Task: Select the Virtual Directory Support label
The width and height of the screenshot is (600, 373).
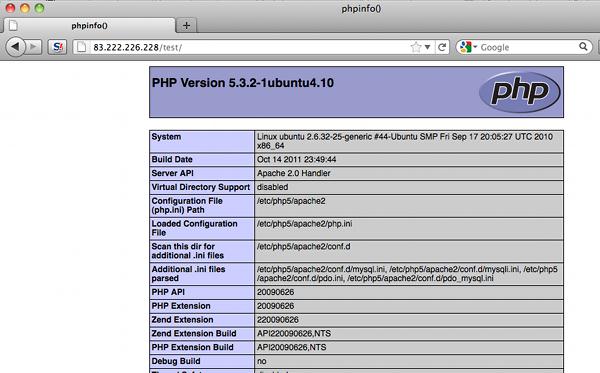Action: pyautogui.click(x=201, y=187)
